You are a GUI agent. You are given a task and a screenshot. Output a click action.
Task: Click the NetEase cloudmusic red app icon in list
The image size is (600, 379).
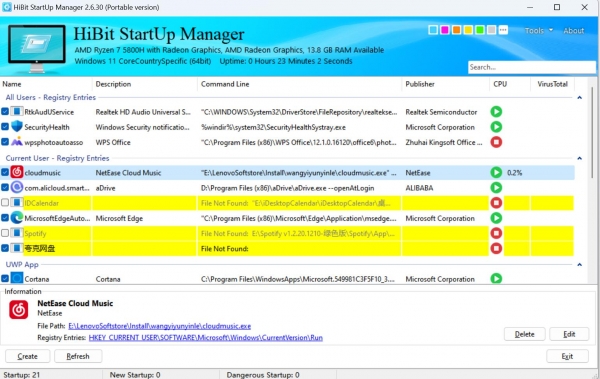(17, 172)
